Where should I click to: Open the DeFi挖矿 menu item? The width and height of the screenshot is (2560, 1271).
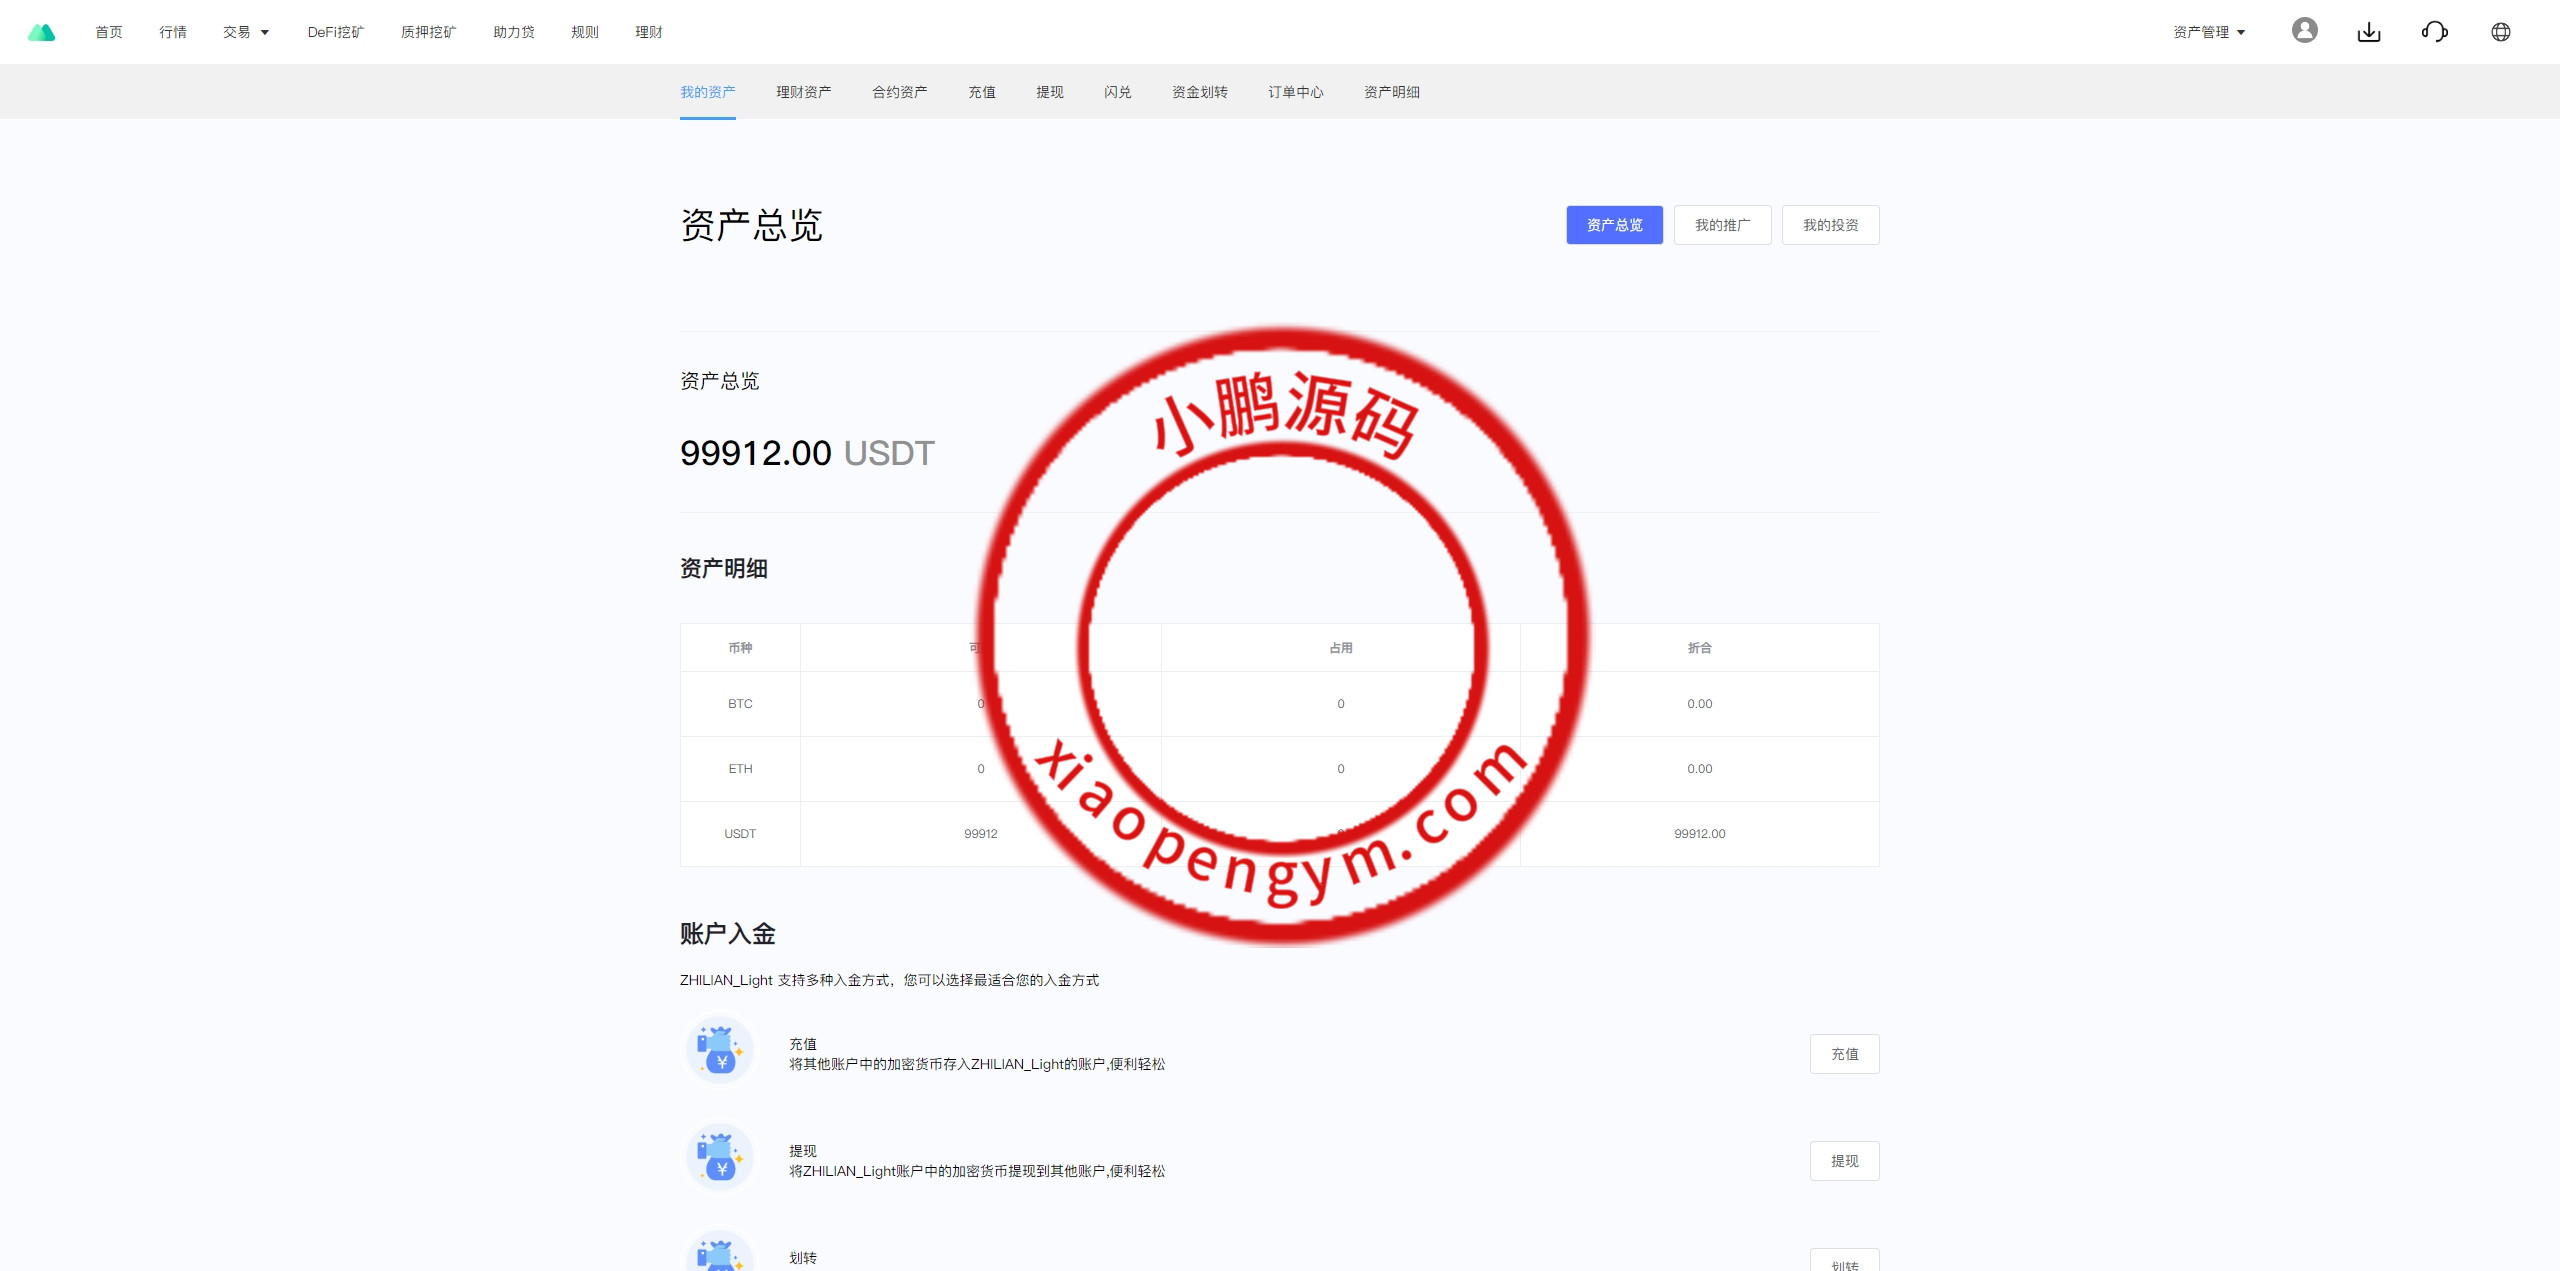(336, 32)
